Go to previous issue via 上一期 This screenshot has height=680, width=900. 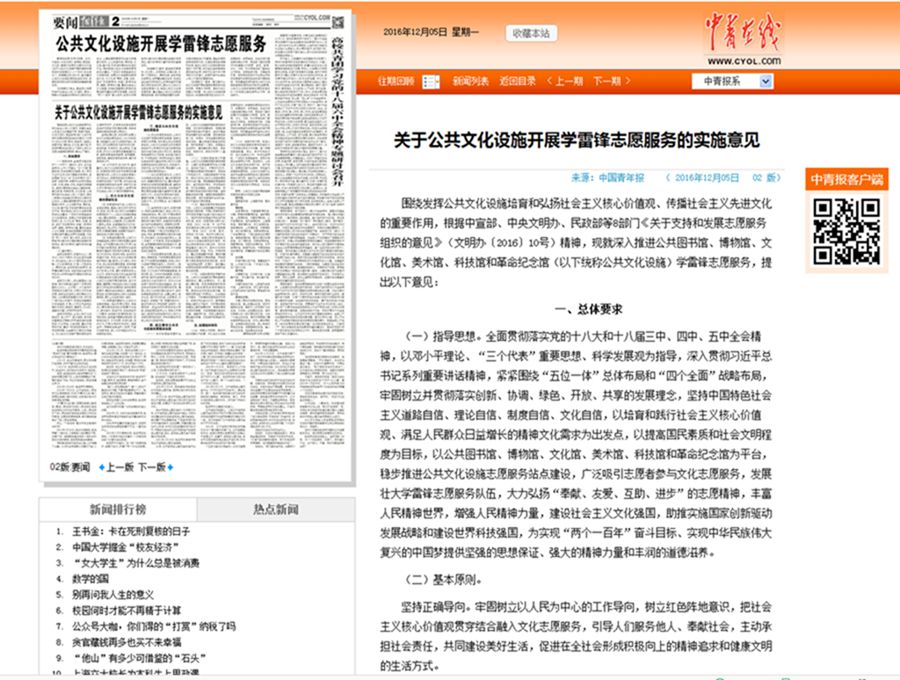tap(565, 81)
